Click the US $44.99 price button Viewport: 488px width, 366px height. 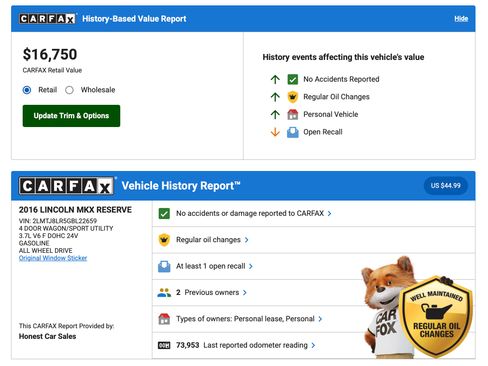(x=446, y=186)
